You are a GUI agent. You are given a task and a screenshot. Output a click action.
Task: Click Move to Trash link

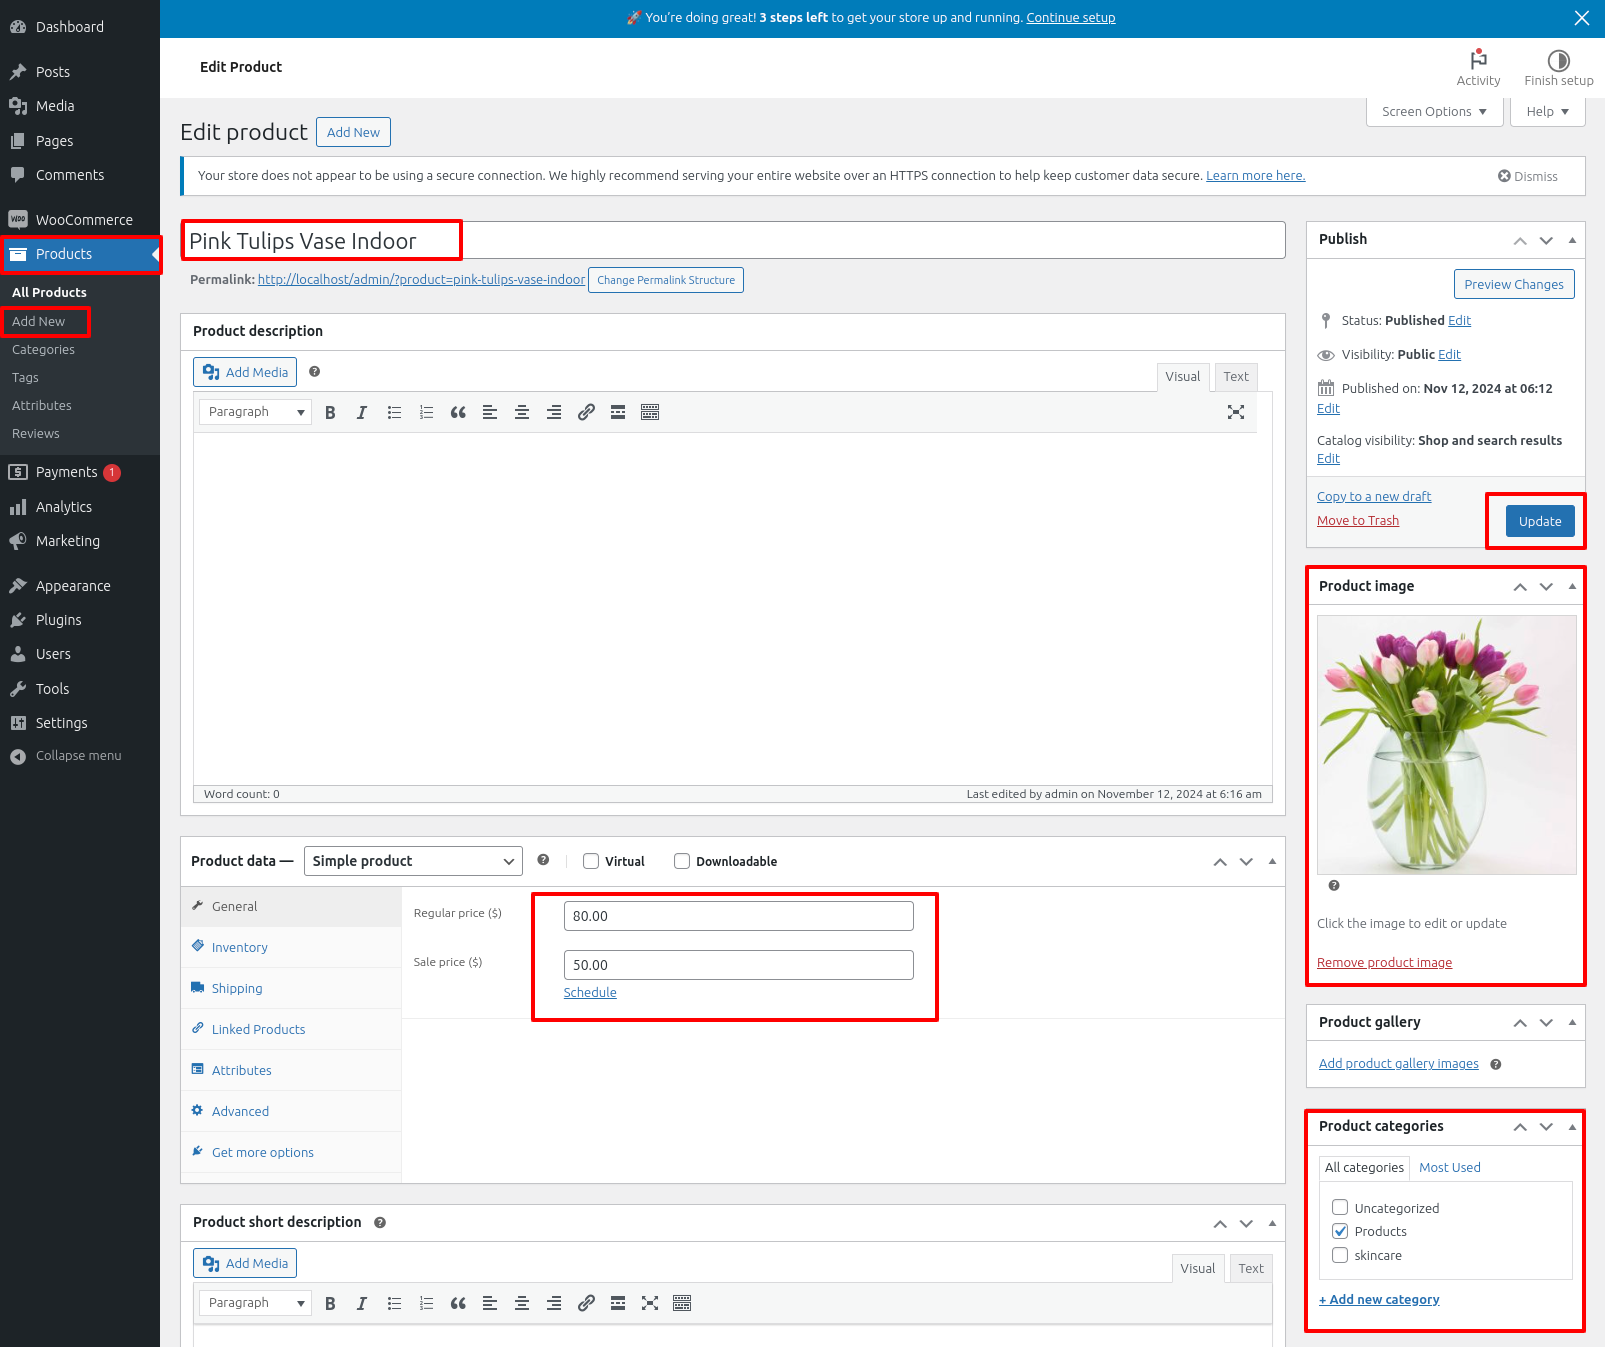coord(1357,520)
